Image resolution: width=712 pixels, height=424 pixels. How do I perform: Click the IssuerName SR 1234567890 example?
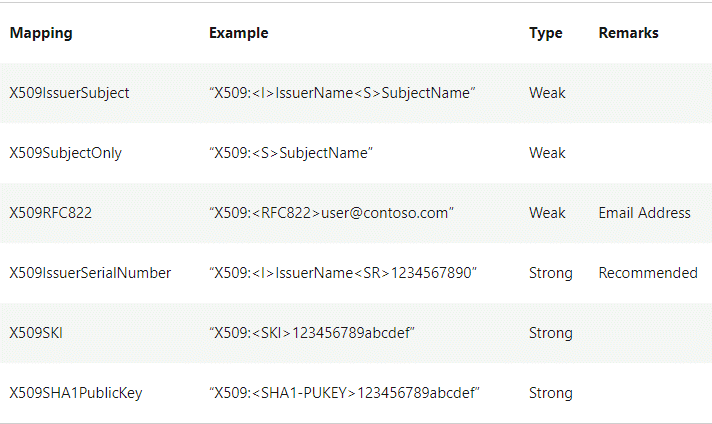343,273
